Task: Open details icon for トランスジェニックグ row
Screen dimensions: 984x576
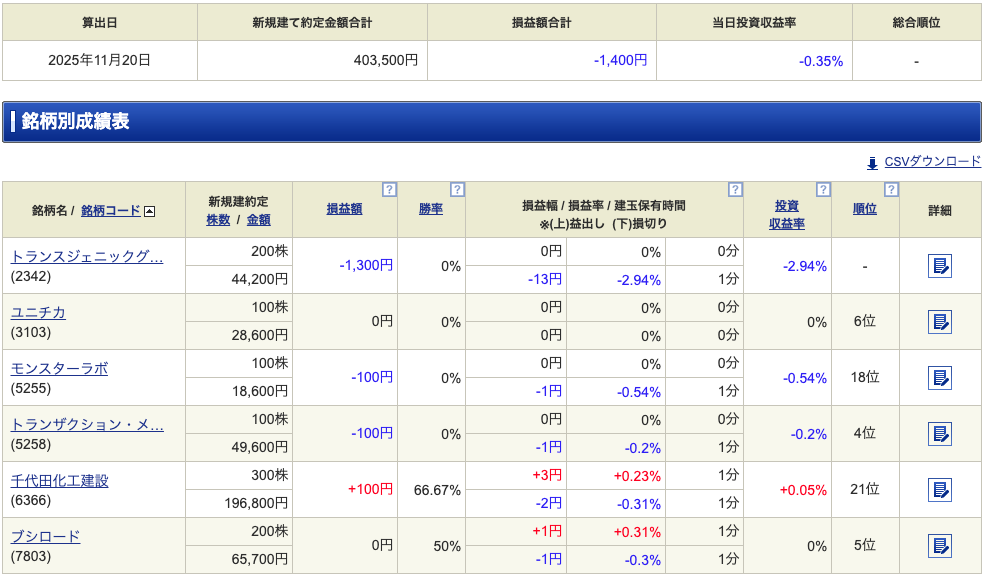Action: 939,266
